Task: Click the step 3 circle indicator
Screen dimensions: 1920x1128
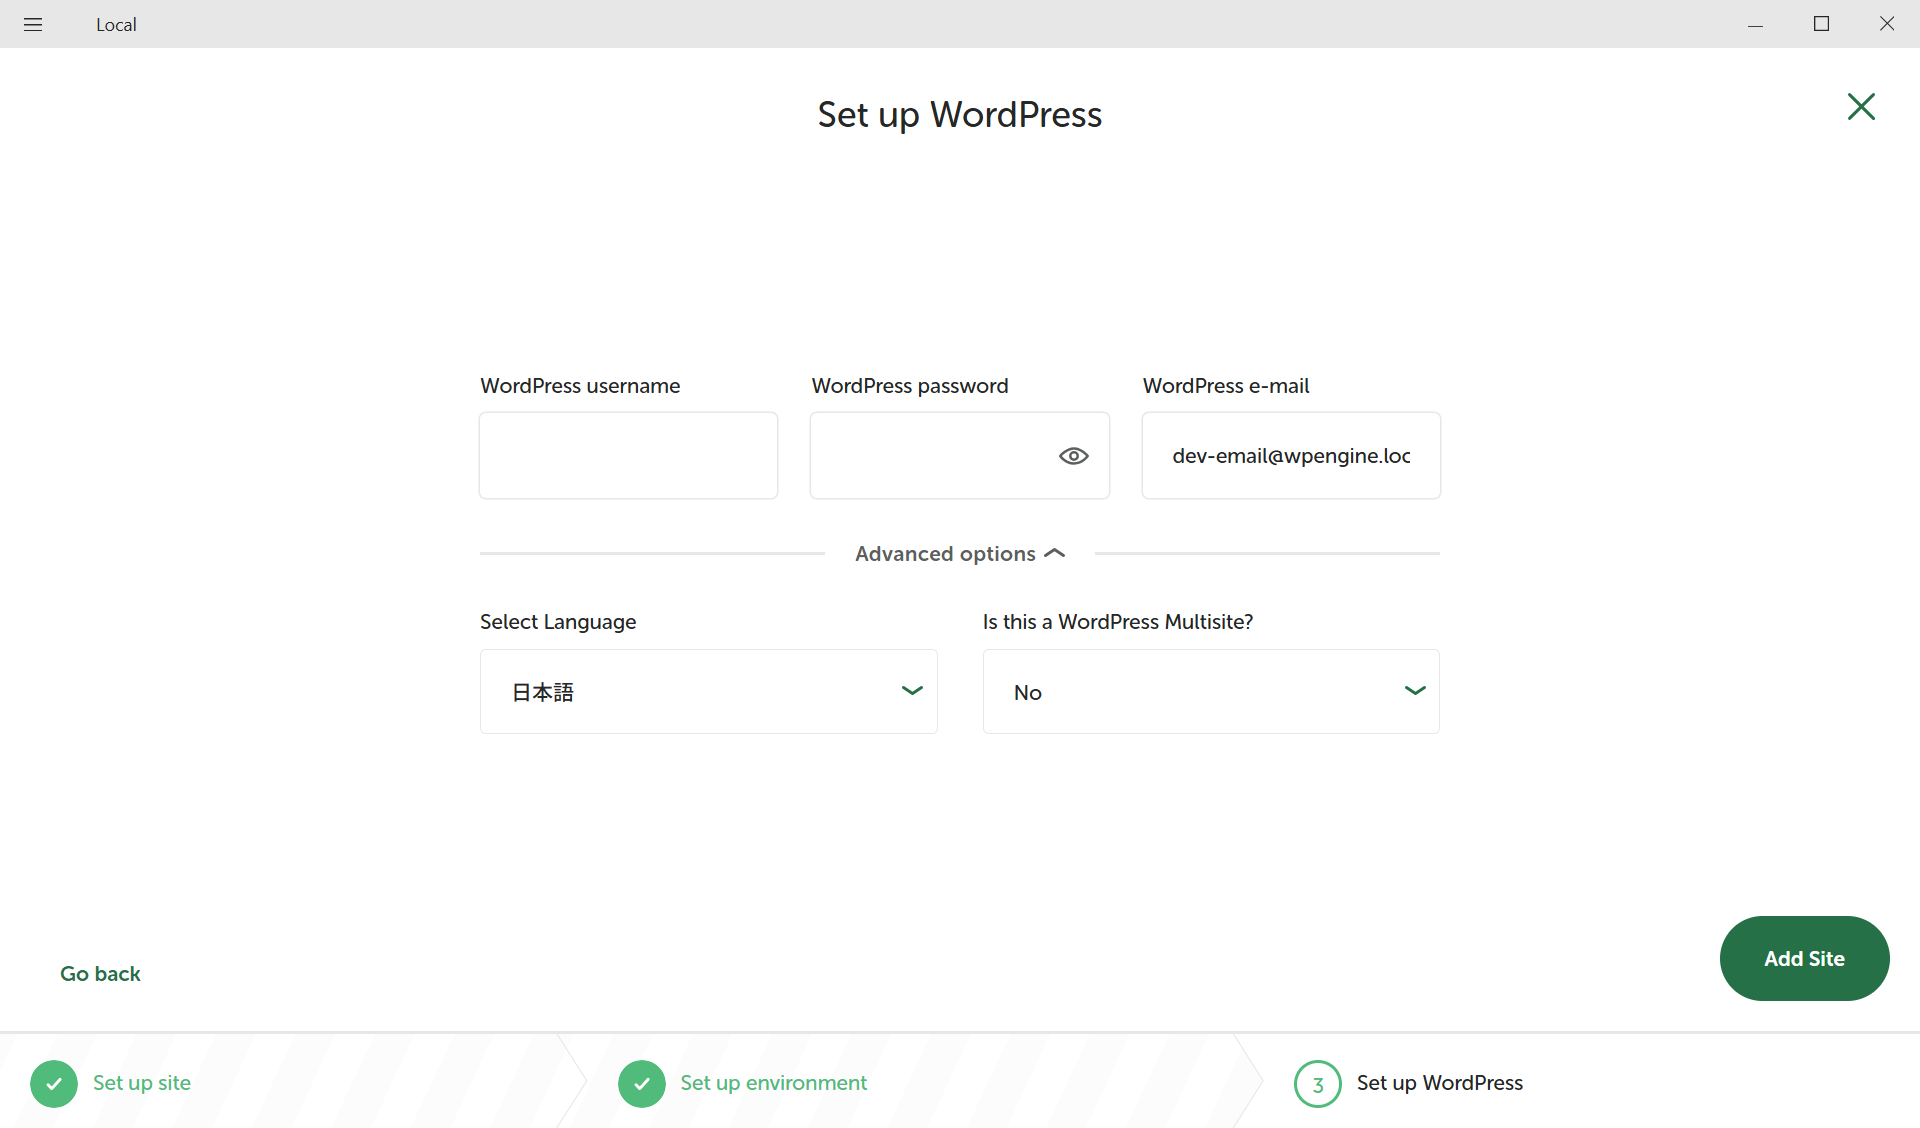Action: [1317, 1083]
